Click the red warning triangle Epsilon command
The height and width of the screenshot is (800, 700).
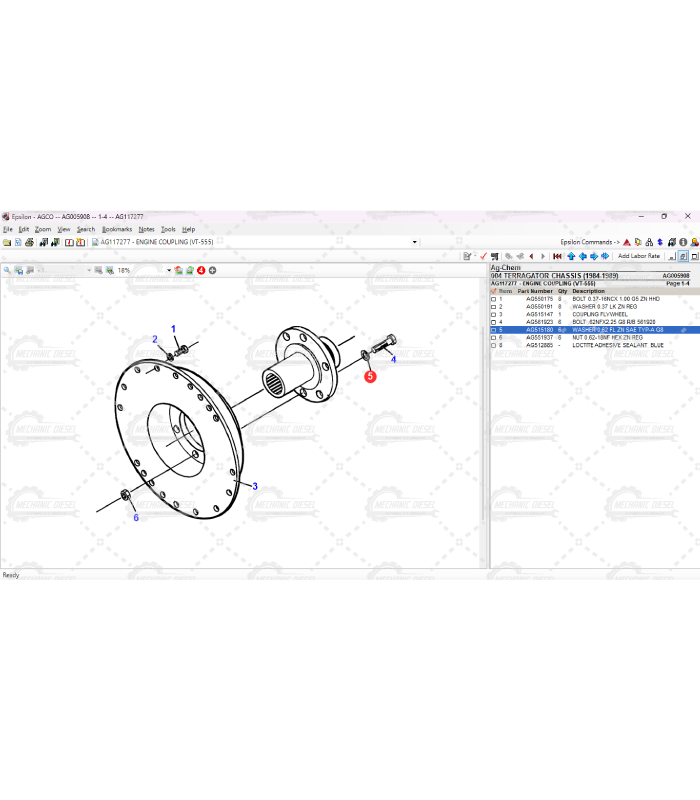pos(627,242)
